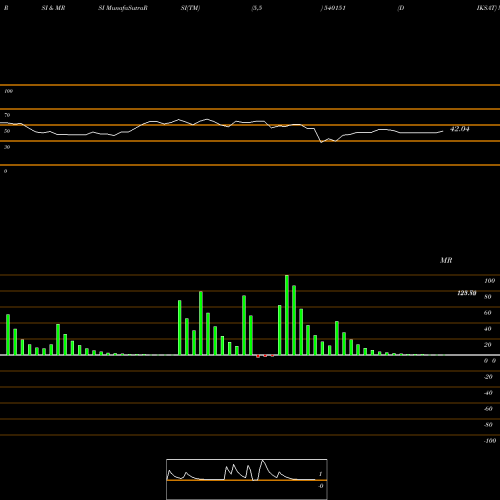
Task: Click the white RSI line at its lowest dip
Action: point(321,142)
